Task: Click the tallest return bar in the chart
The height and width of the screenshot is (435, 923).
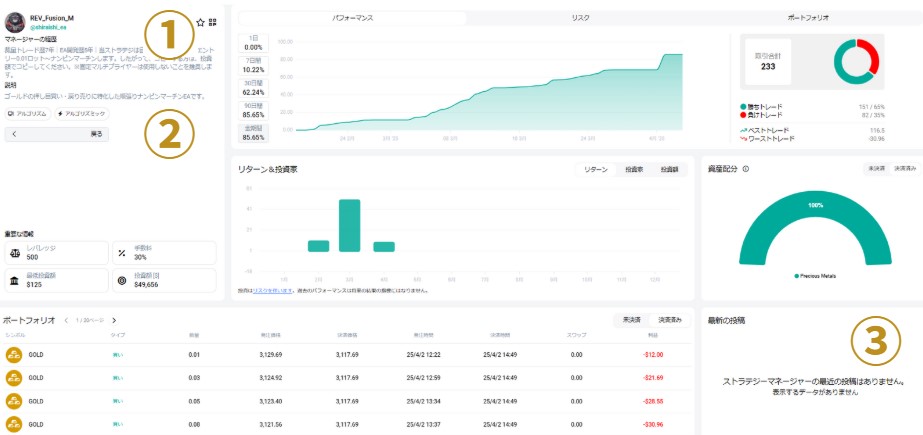Action: pos(350,225)
